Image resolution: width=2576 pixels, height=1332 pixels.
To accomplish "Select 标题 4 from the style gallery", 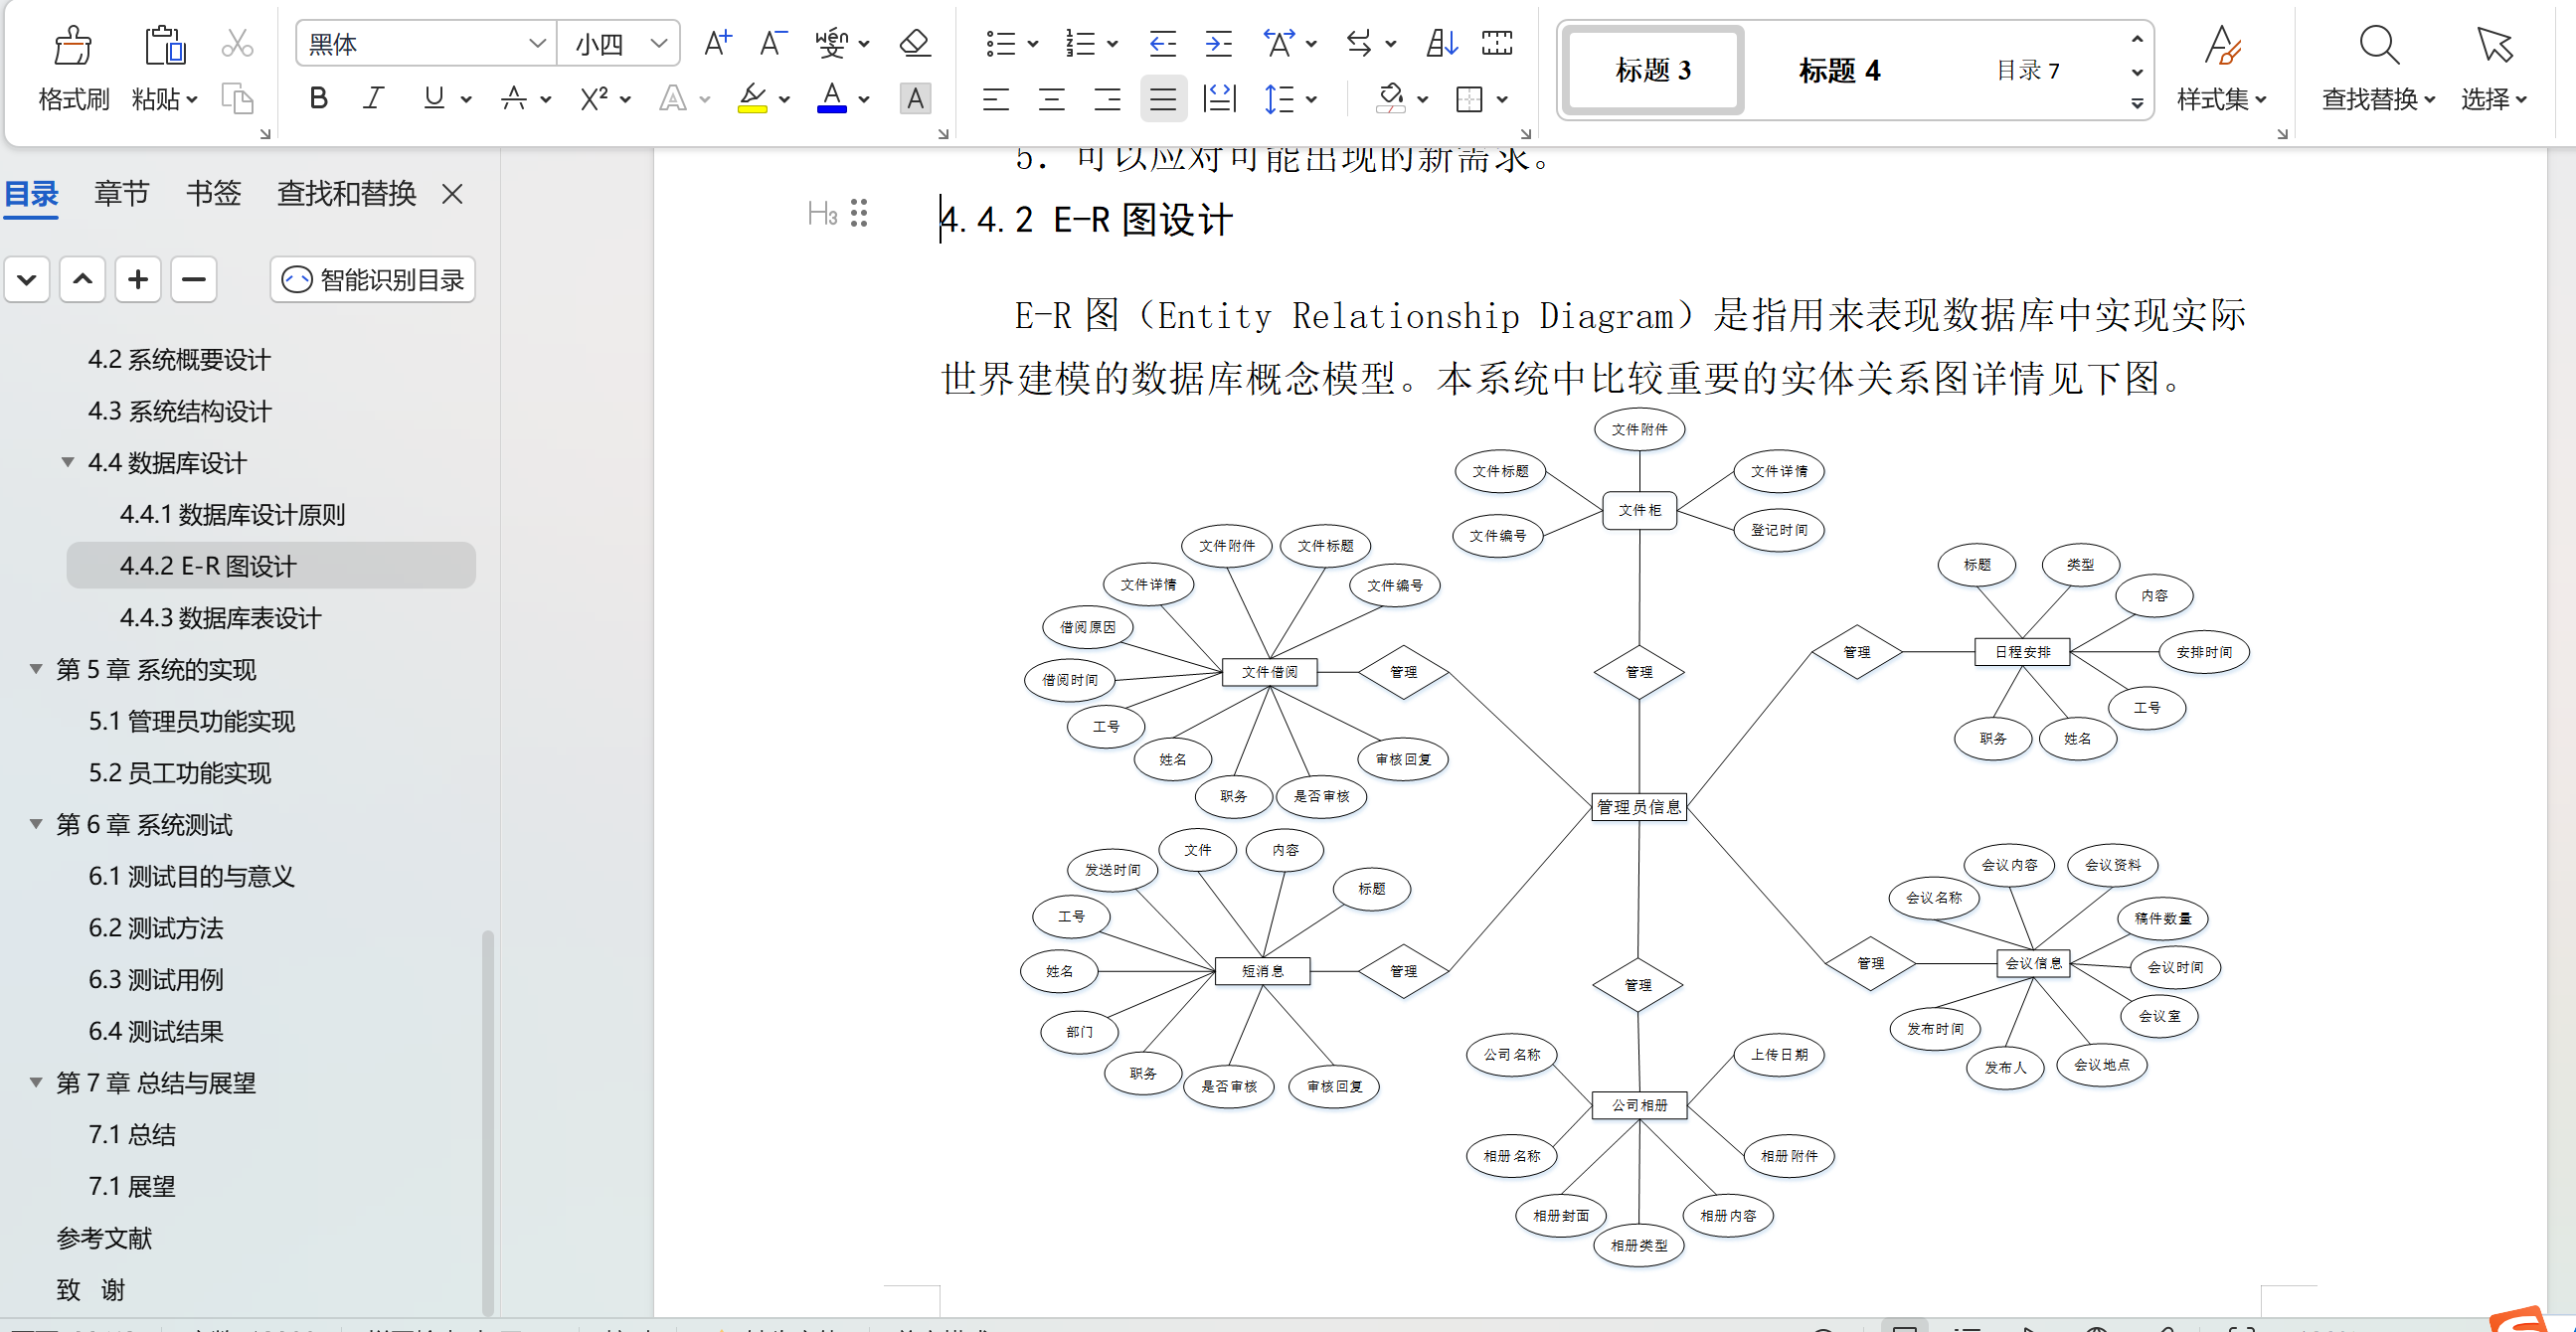I will tap(1840, 70).
